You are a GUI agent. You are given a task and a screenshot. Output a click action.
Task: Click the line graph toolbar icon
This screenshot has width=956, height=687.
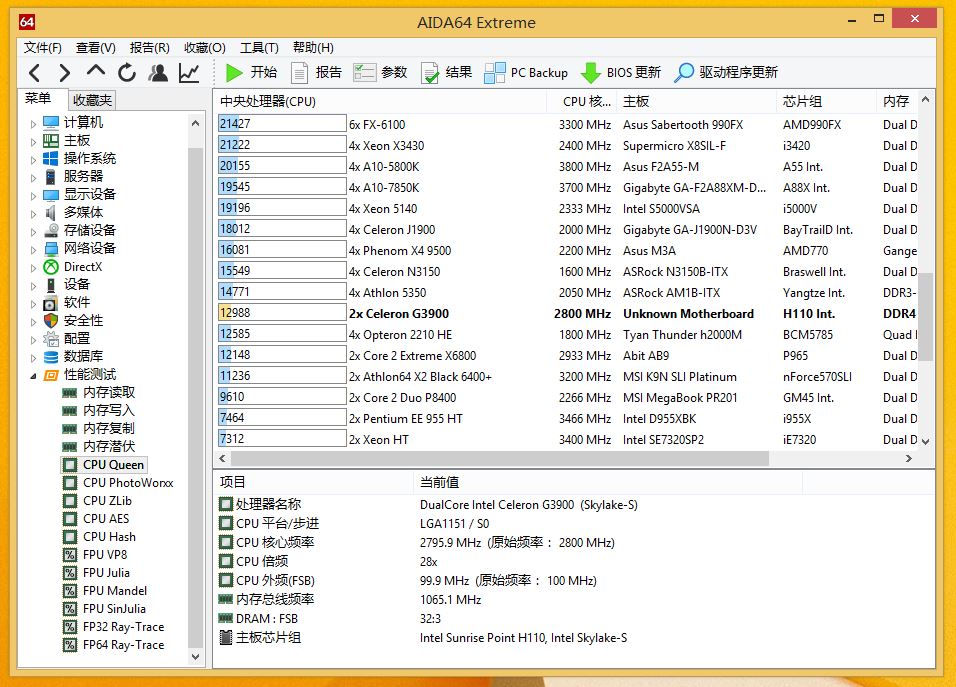[x=189, y=72]
